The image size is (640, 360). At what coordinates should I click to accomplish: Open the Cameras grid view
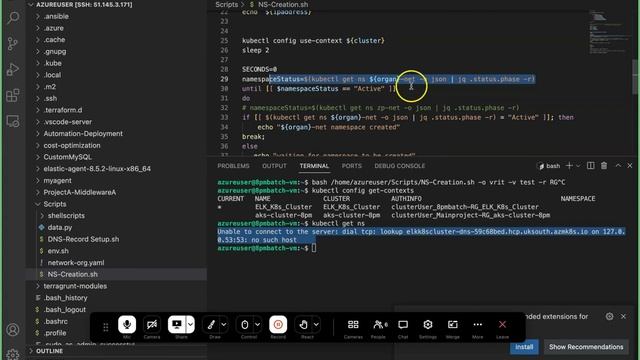[353, 324]
